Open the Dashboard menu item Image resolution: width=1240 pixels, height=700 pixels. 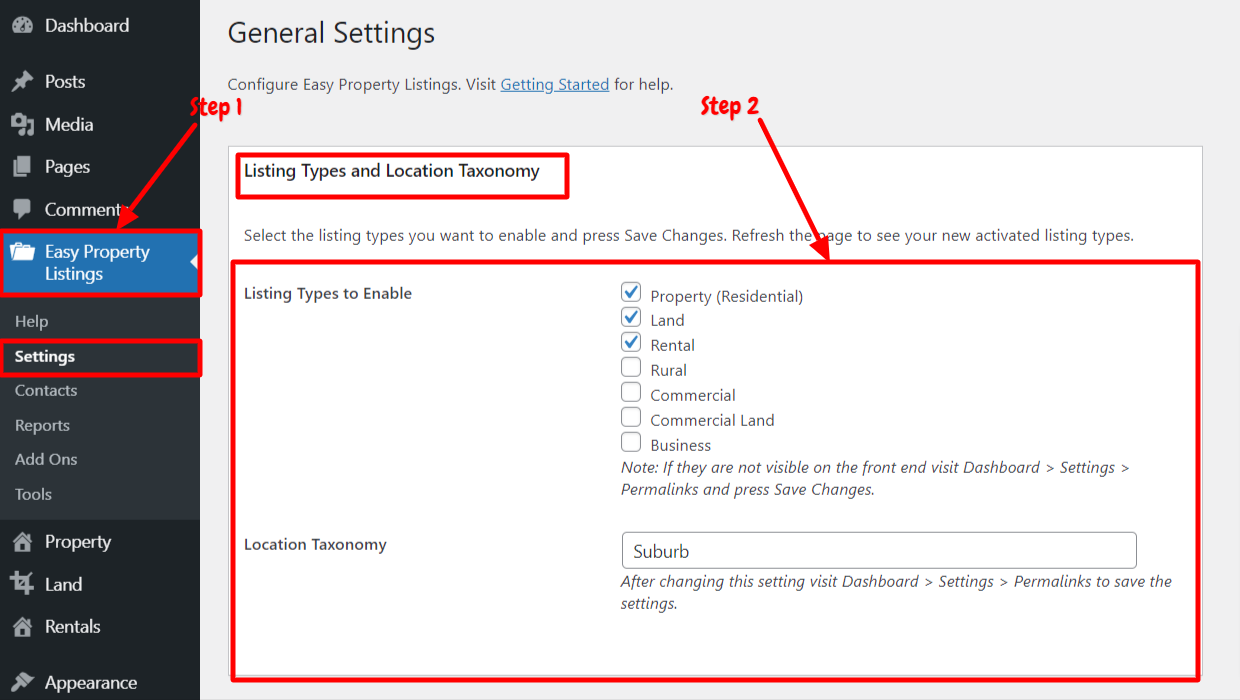[x=87, y=26]
